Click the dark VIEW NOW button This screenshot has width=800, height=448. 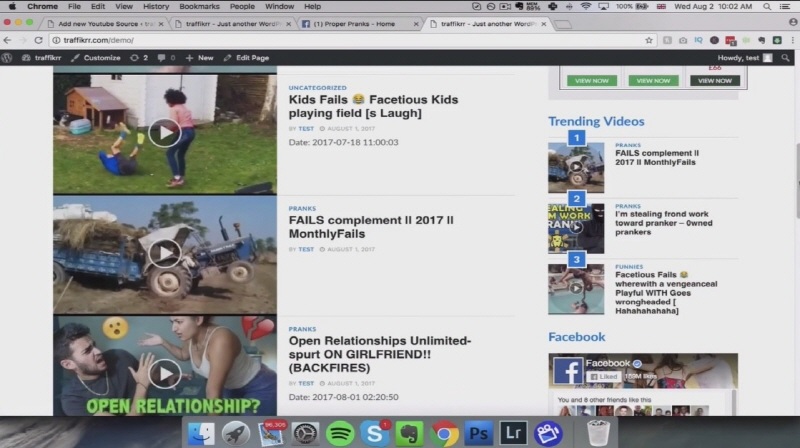(714, 81)
